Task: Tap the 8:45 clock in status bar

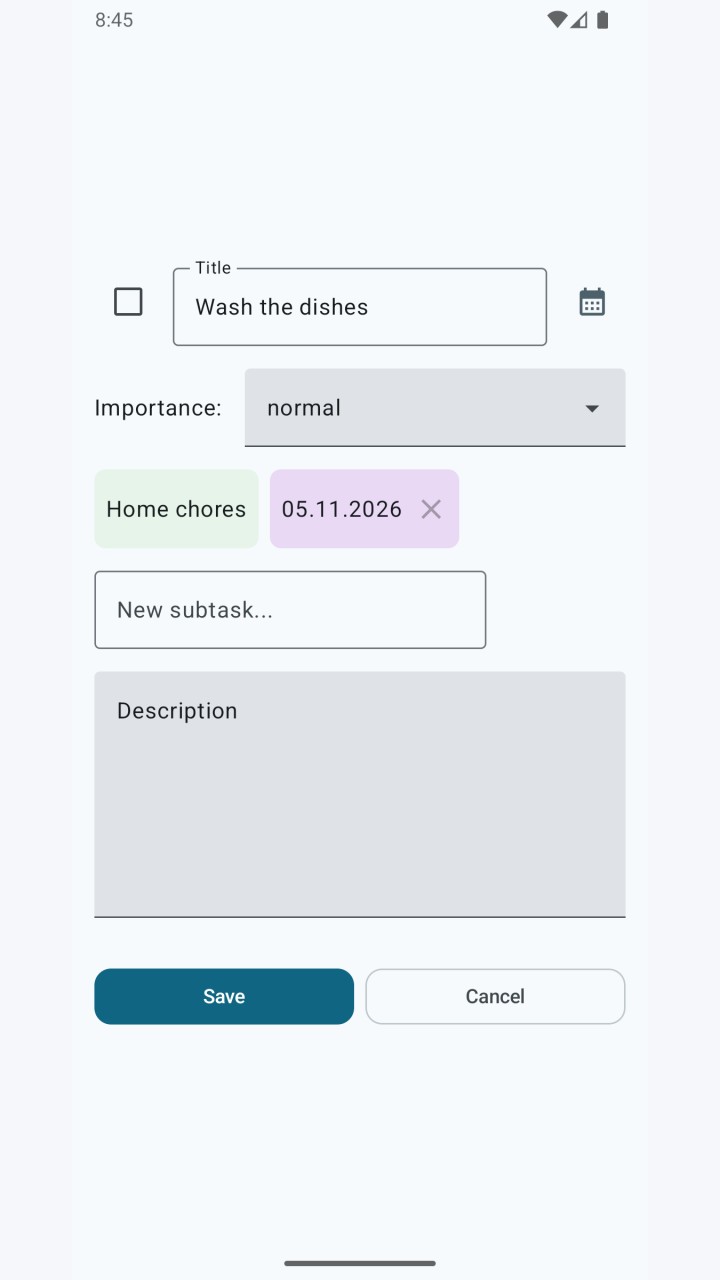Action: pyautogui.click(x=114, y=20)
